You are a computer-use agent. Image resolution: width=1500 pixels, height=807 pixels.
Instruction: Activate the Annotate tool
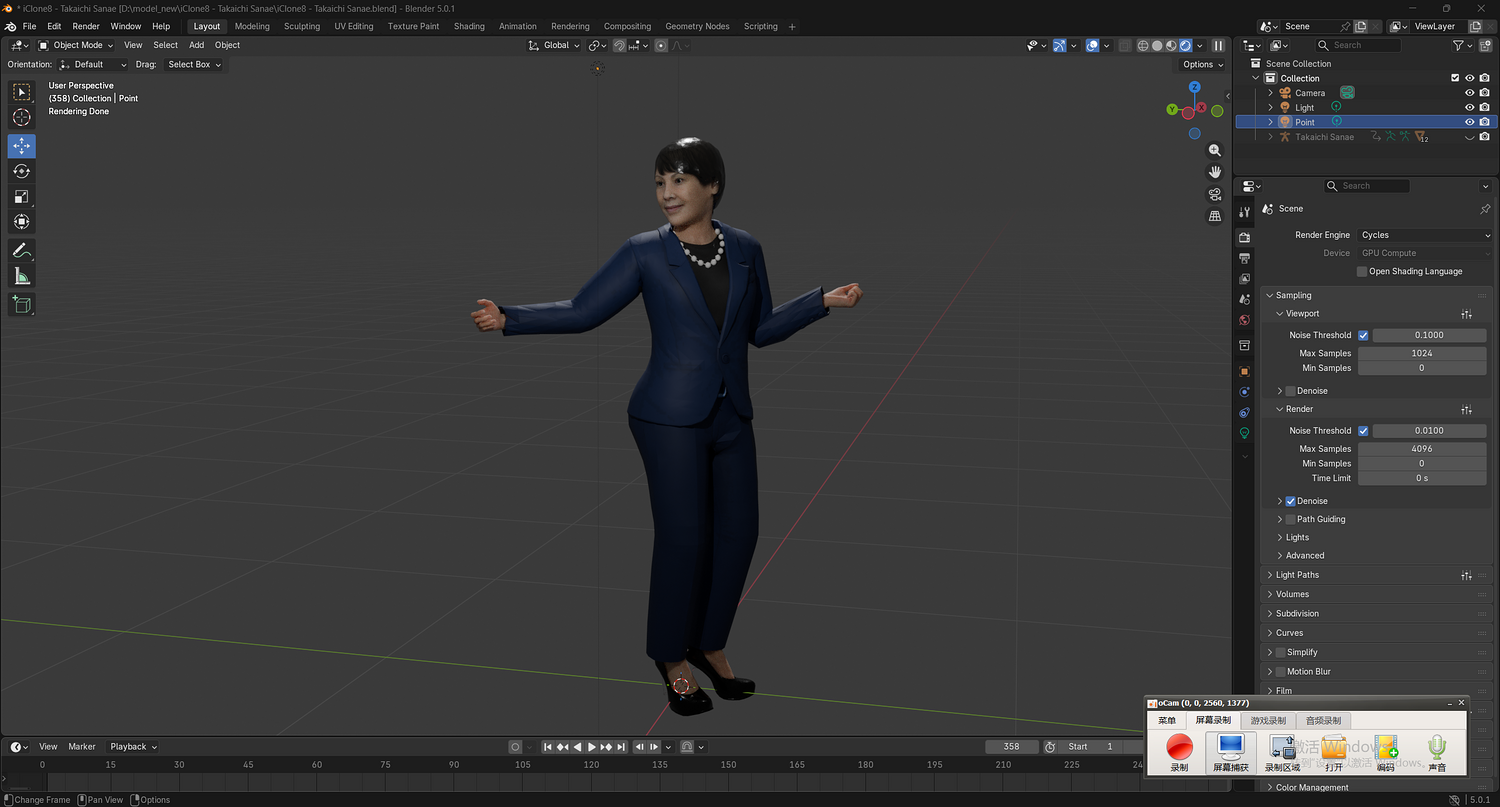[x=22, y=250]
